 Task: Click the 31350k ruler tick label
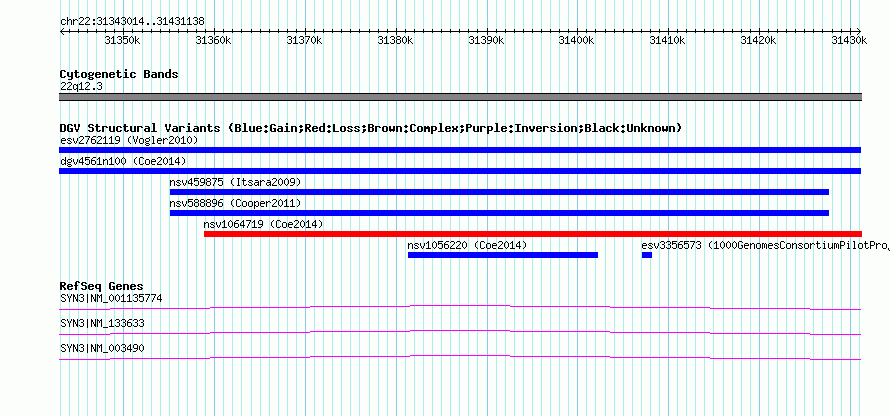tap(121, 40)
